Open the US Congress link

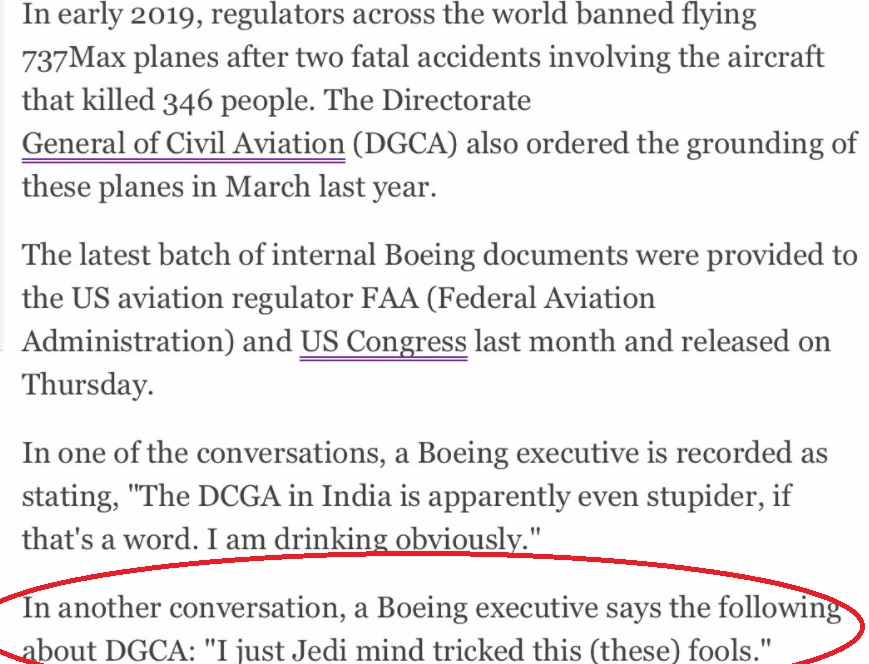tap(384, 342)
